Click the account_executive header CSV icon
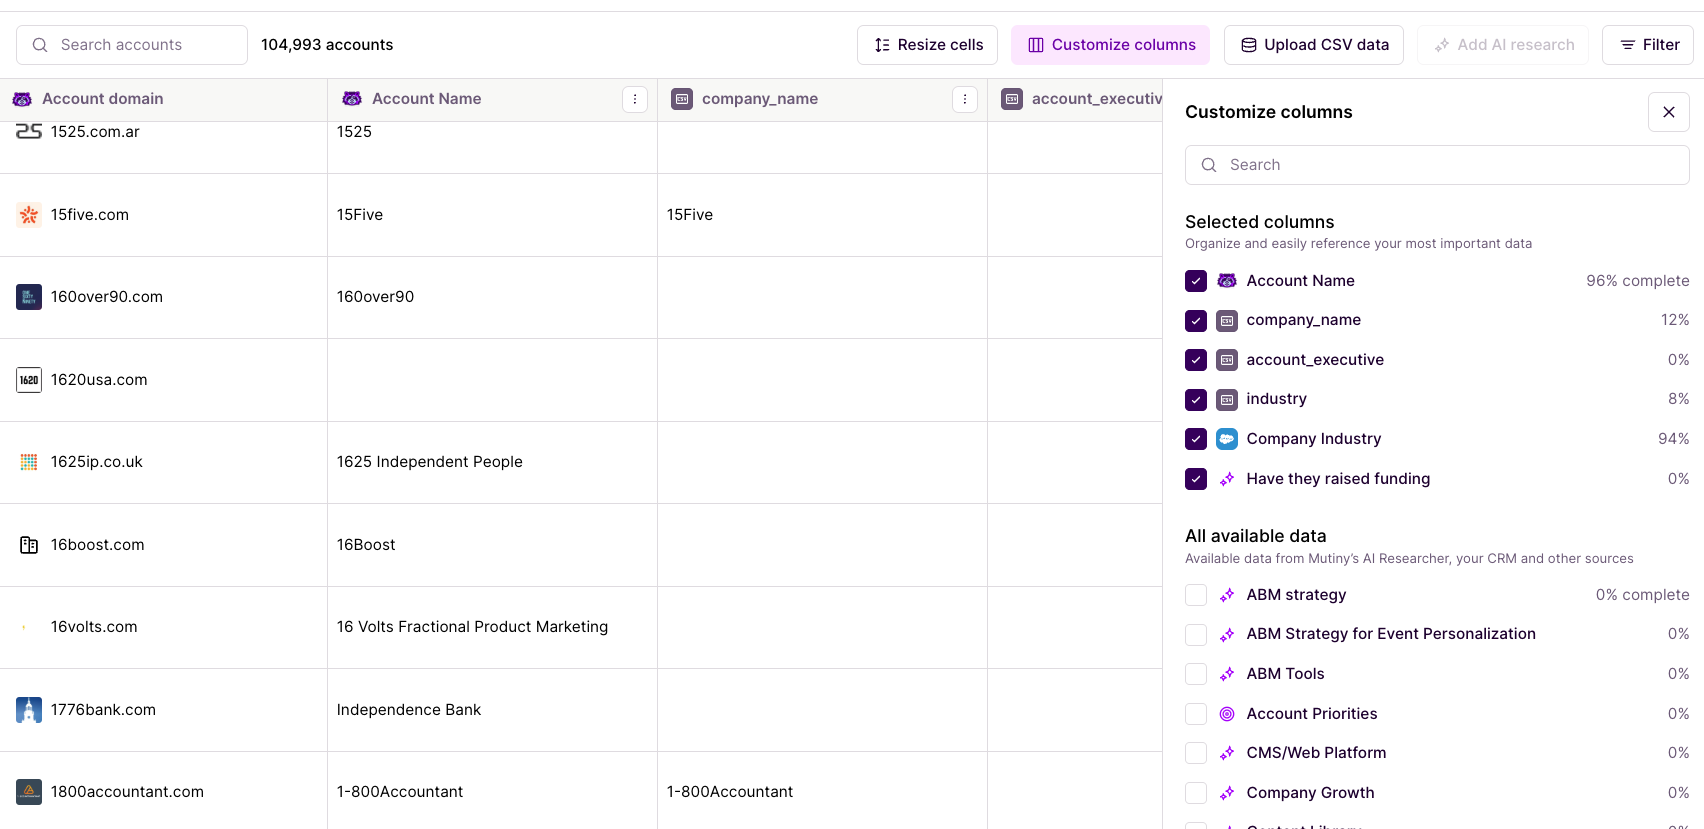Screen dimensions: 1704x829 click(1012, 99)
